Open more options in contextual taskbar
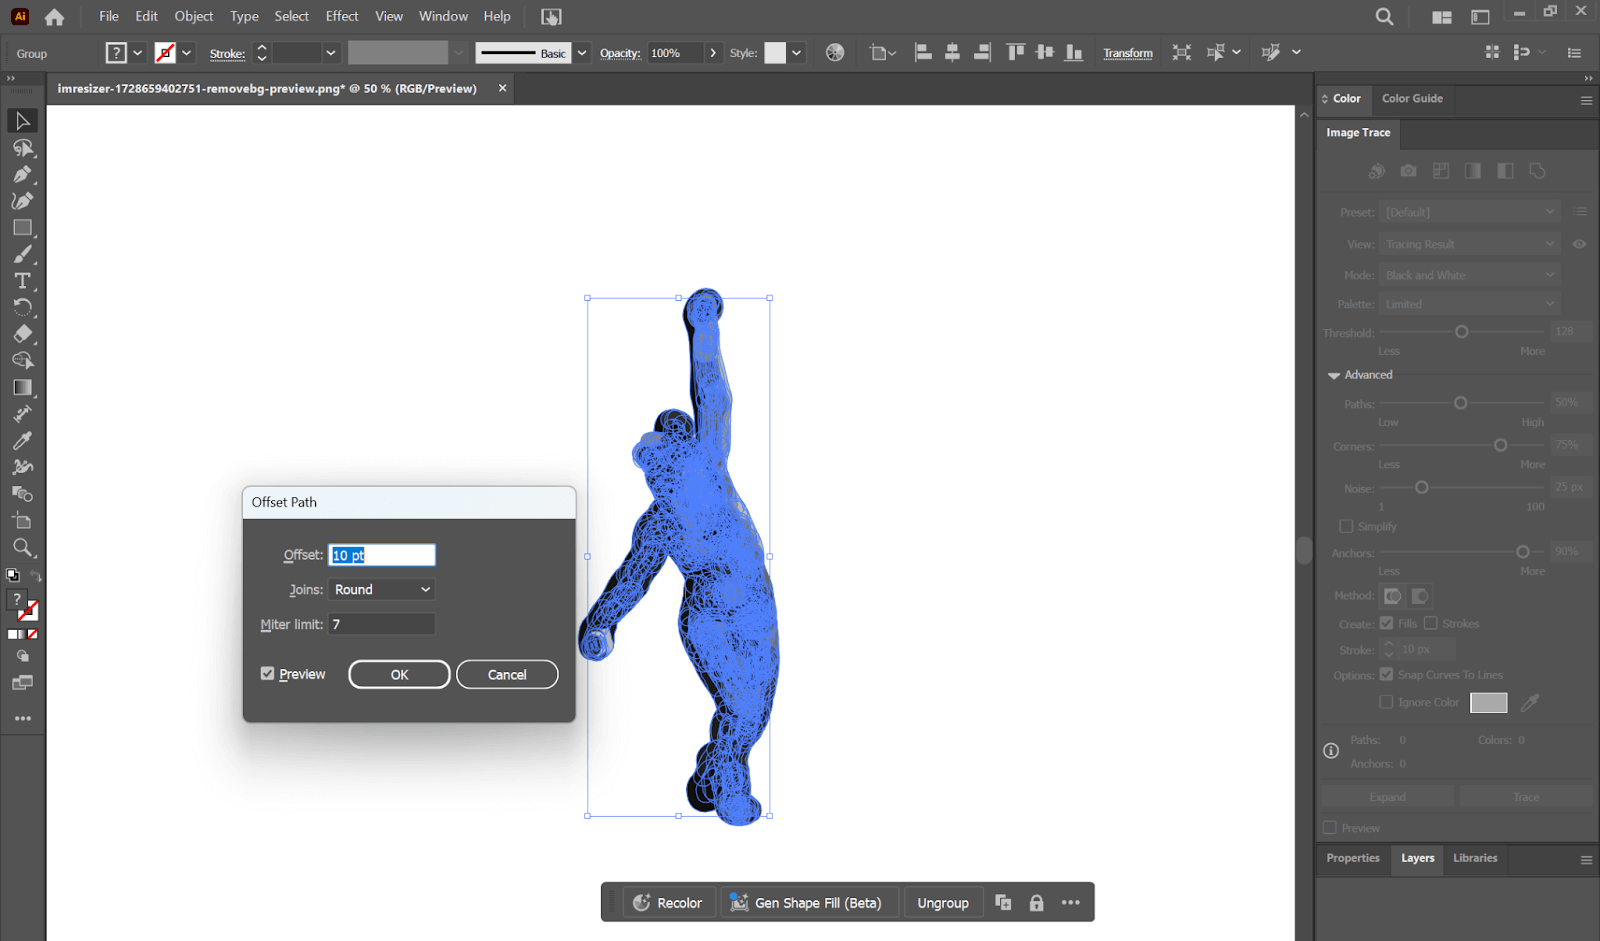This screenshot has height=941, width=1600. 1071,903
